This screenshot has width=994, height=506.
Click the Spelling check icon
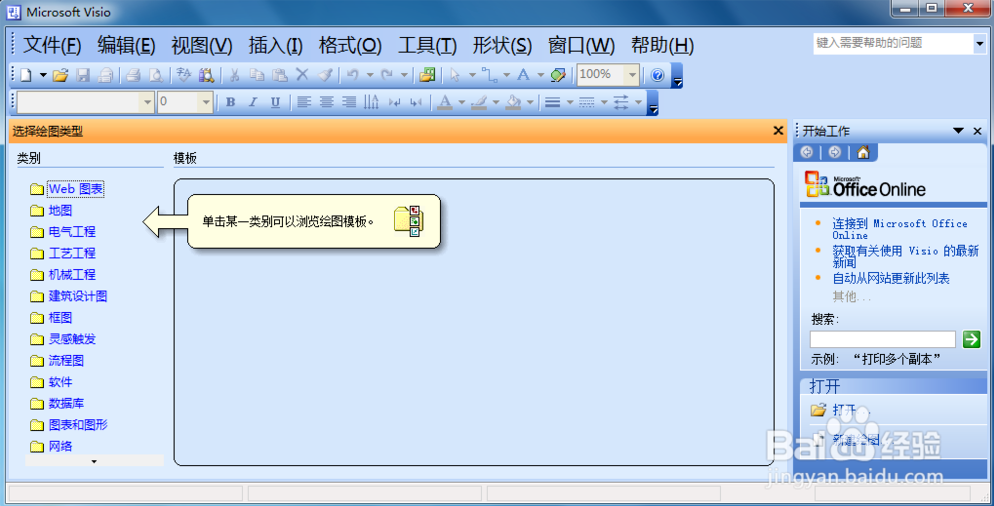tap(184, 75)
